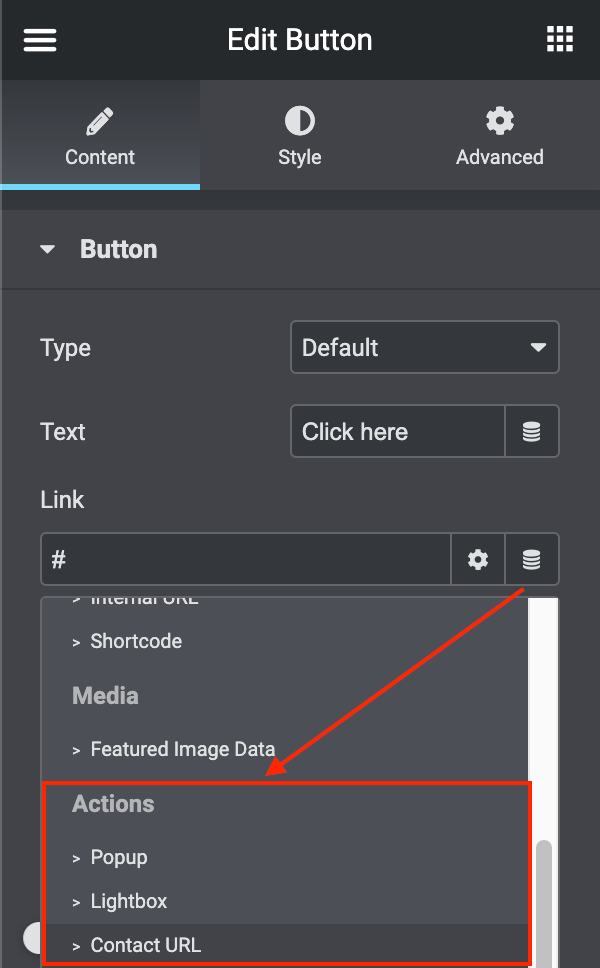Choose the Contact URL action
This screenshot has width=600, height=968.
click(145, 945)
